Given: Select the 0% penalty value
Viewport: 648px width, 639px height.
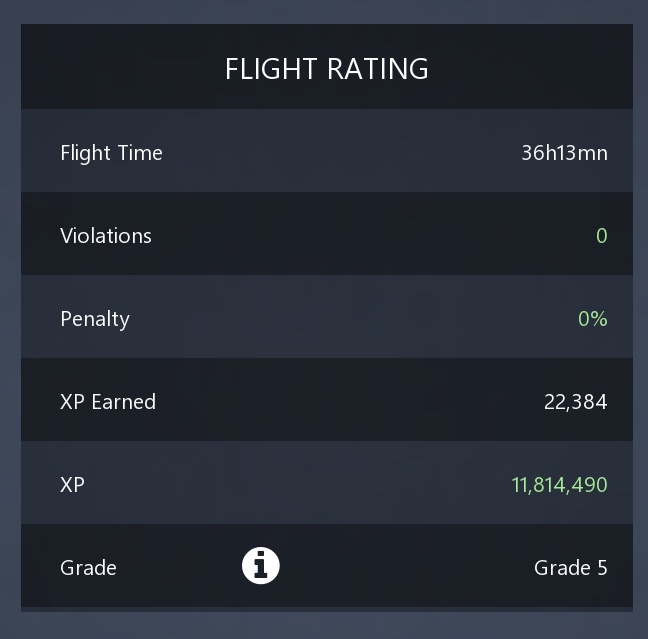Looking at the screenshot, I should point(593,319).
